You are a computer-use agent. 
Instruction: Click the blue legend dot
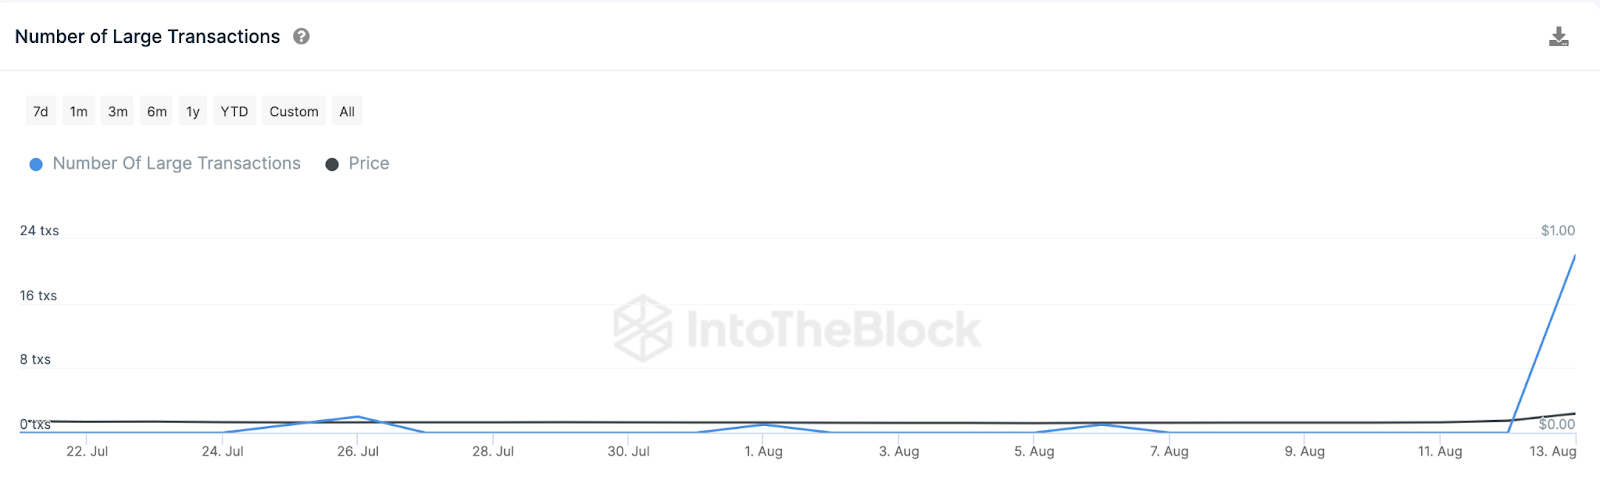tap(36, 164)
